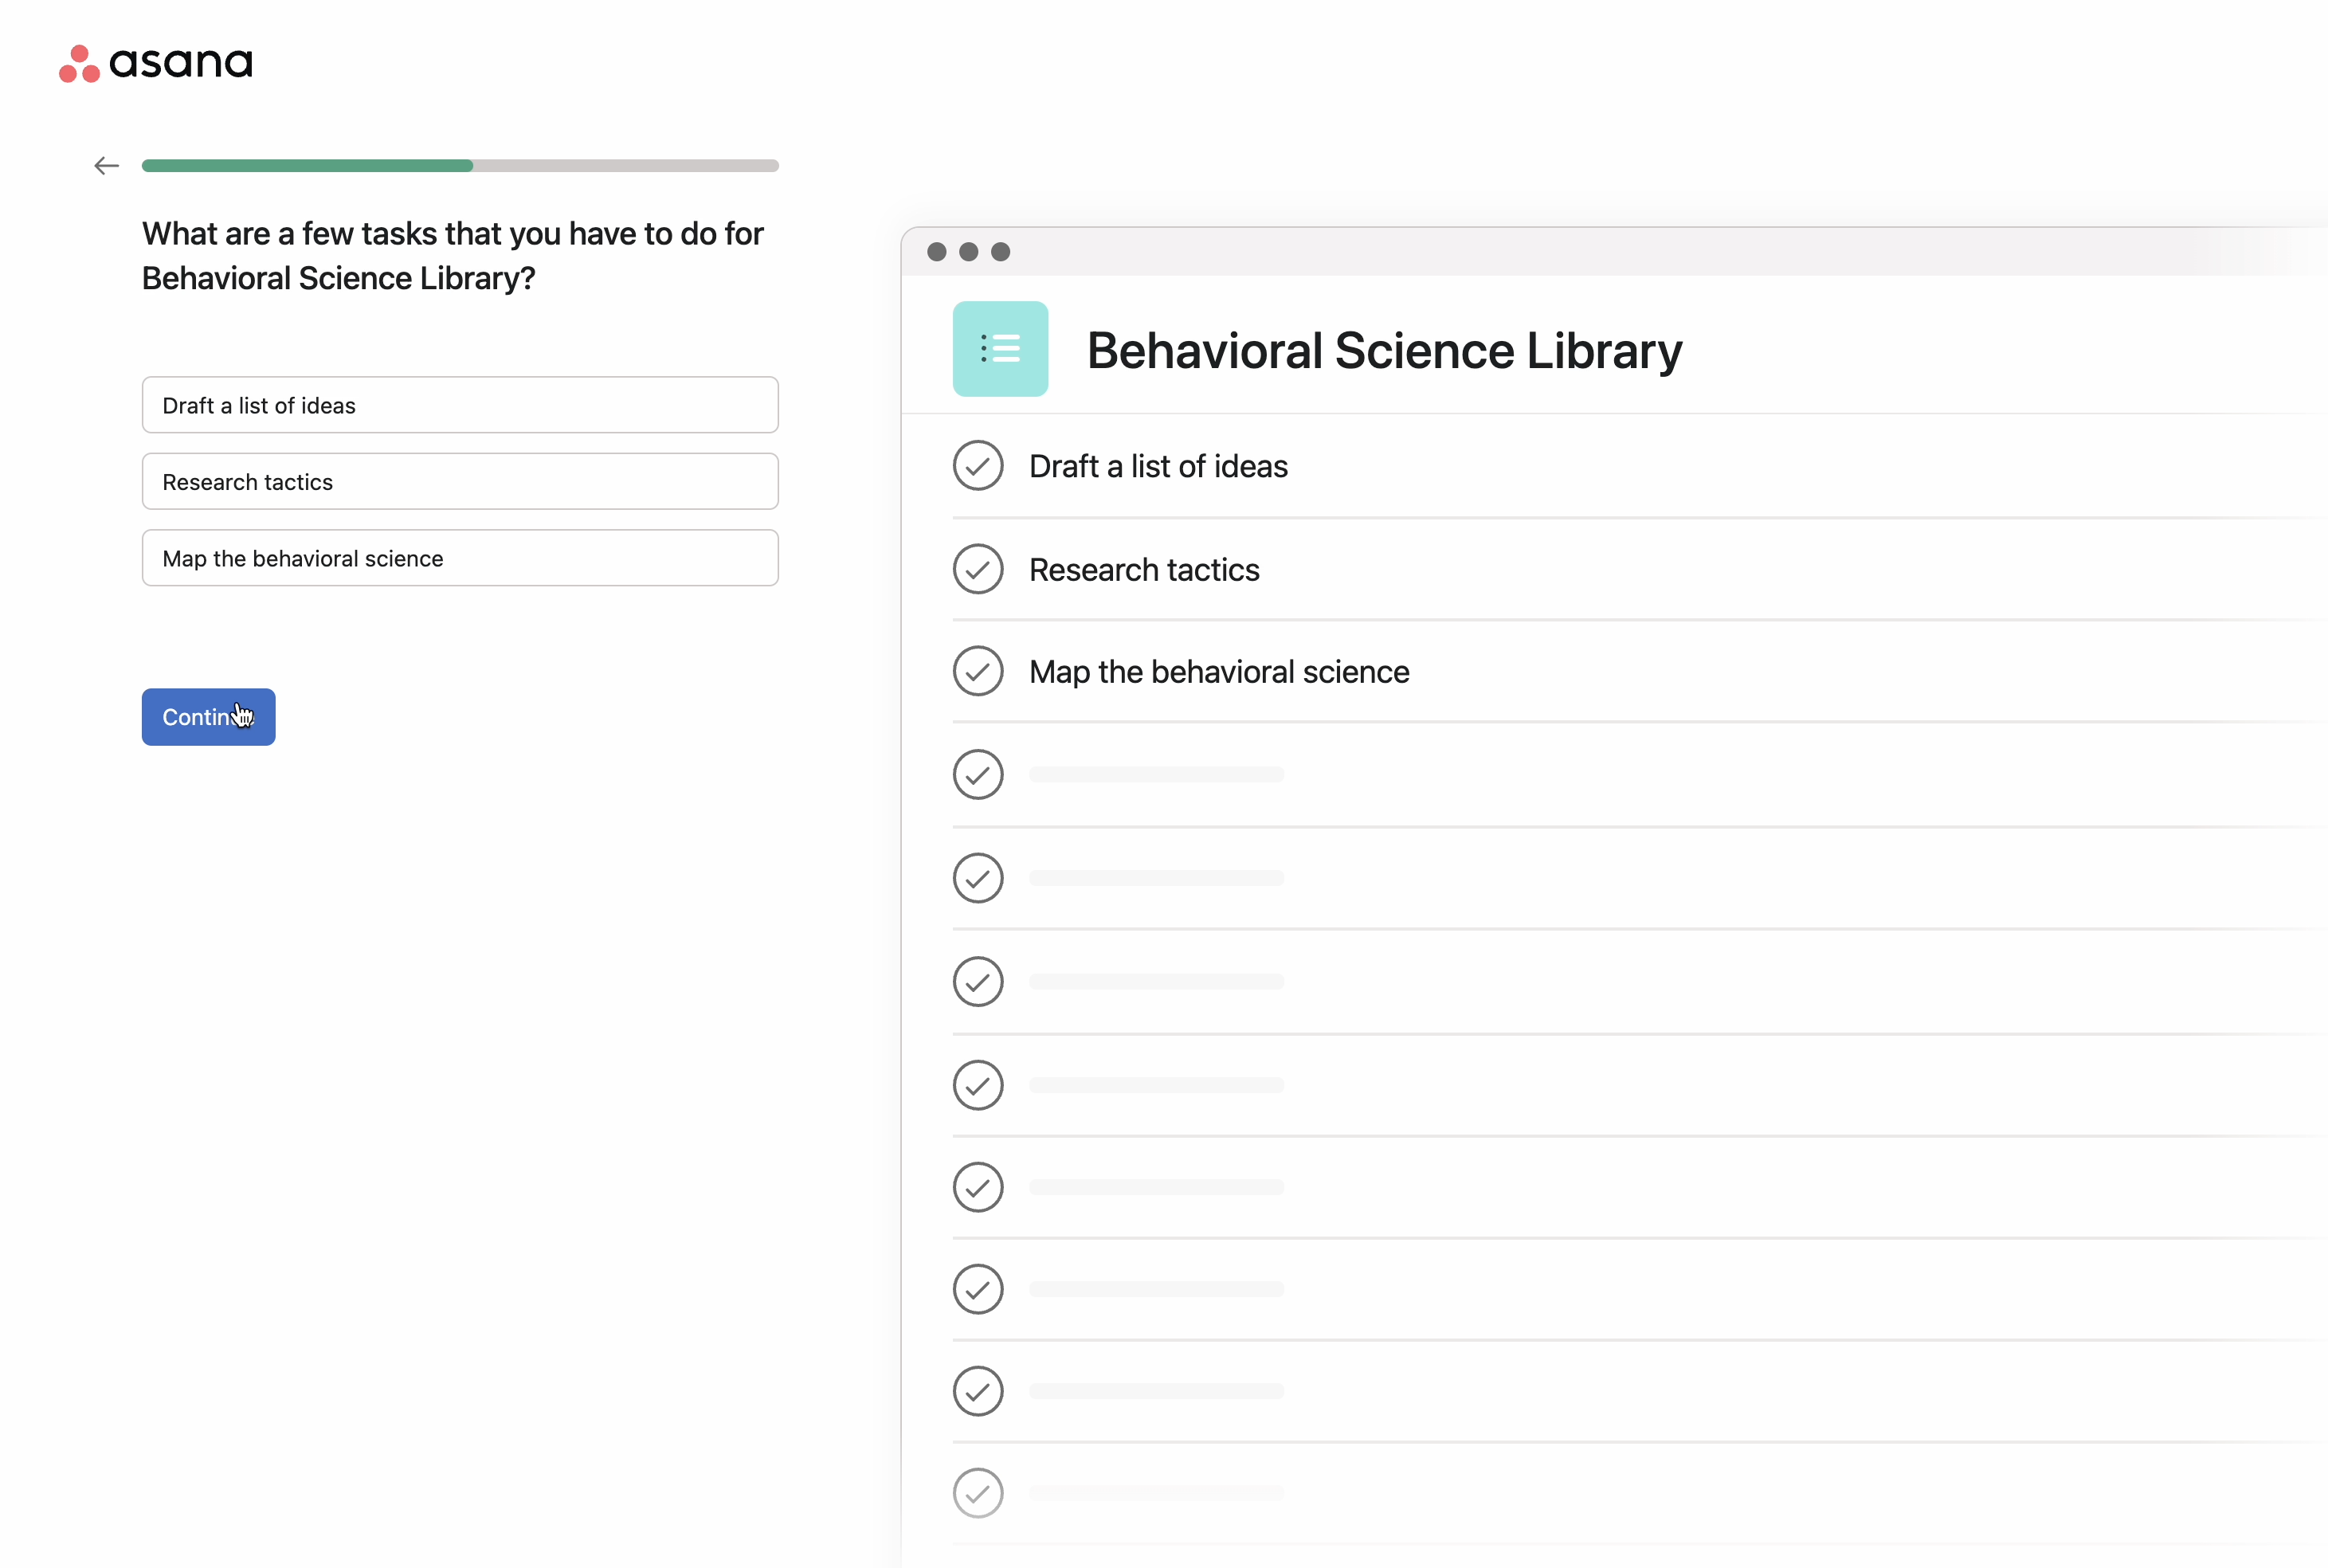Click the Behavioral Science Library title
This screenshot has height=1568, width=2328.
(x=1384, y=348)
